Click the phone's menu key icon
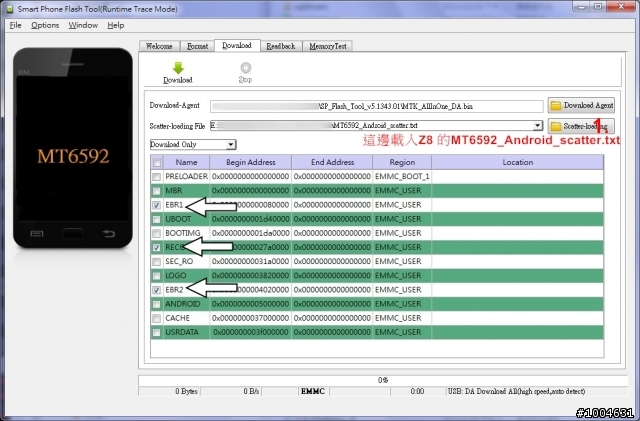640x421 pixels. tap(37, 234)
